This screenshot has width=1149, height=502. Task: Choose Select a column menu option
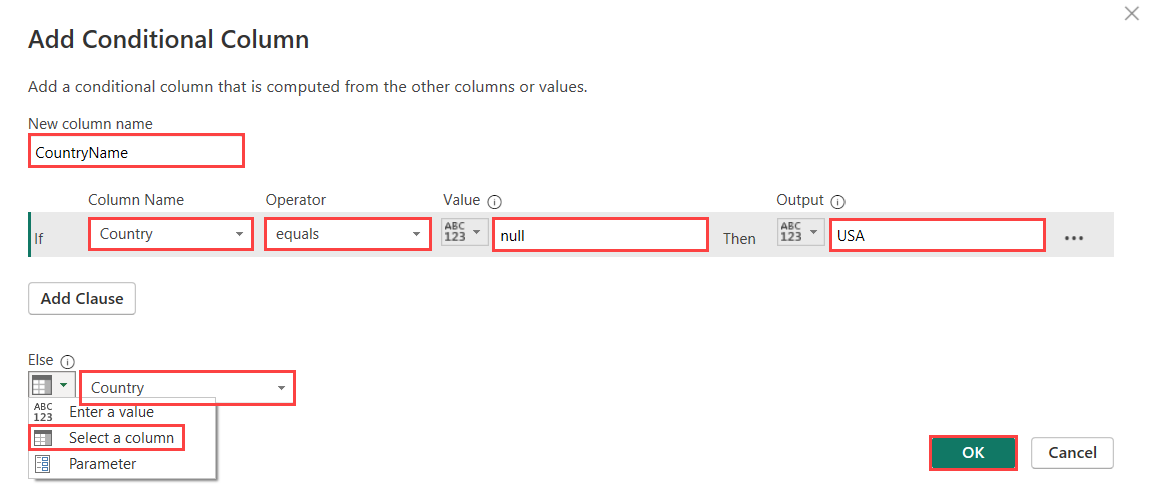point(120,438)
